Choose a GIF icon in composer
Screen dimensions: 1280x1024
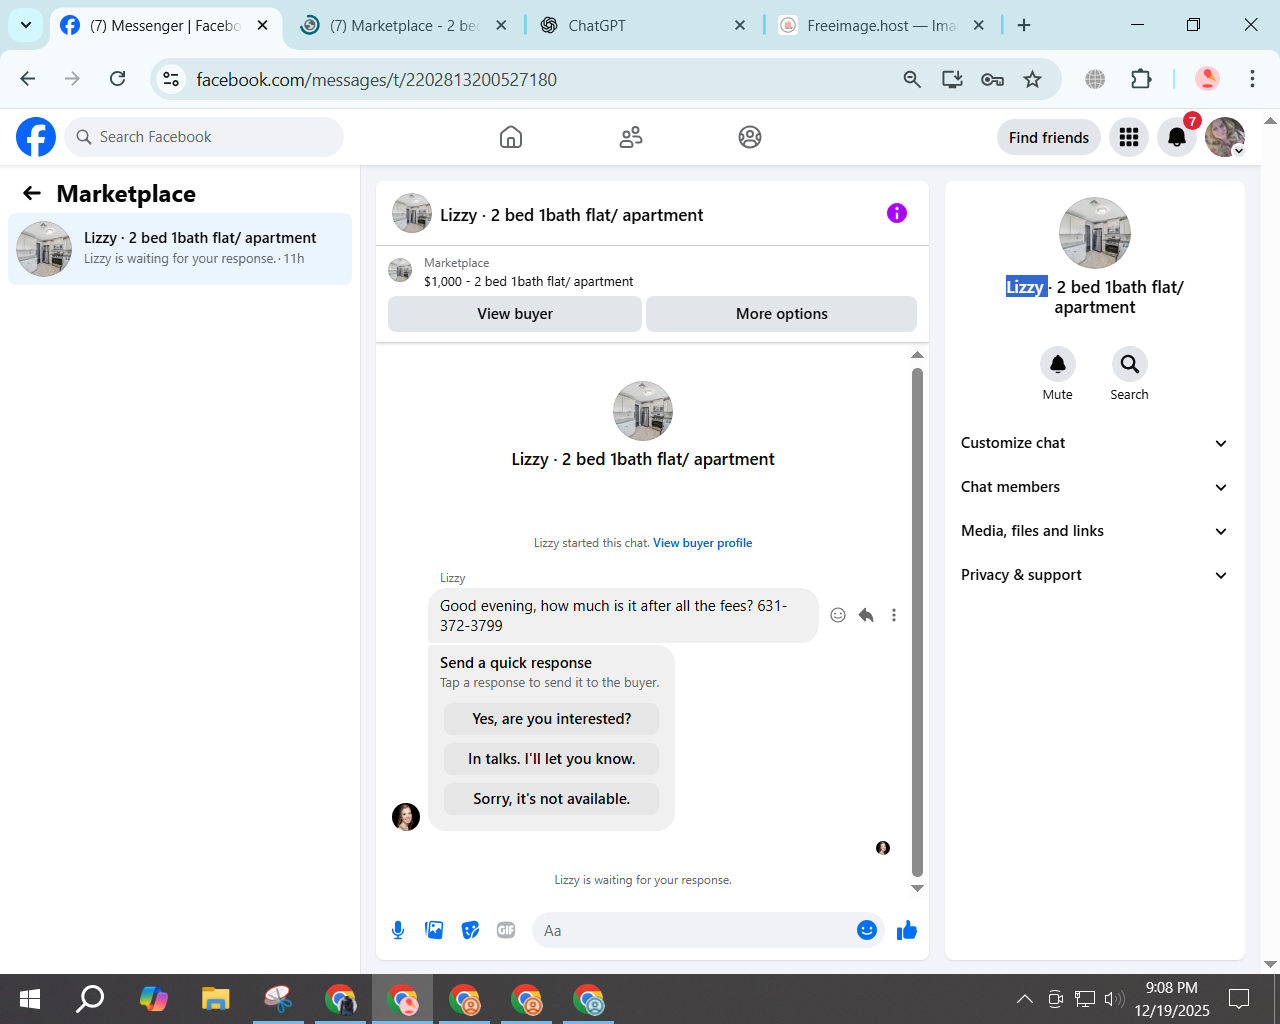[506, 930]
